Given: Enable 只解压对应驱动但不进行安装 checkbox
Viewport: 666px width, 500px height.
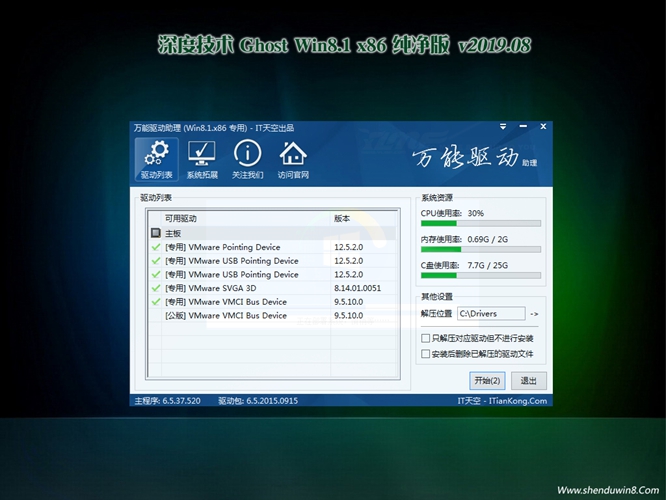Looking at the screenshot, I should click(426, 339).
